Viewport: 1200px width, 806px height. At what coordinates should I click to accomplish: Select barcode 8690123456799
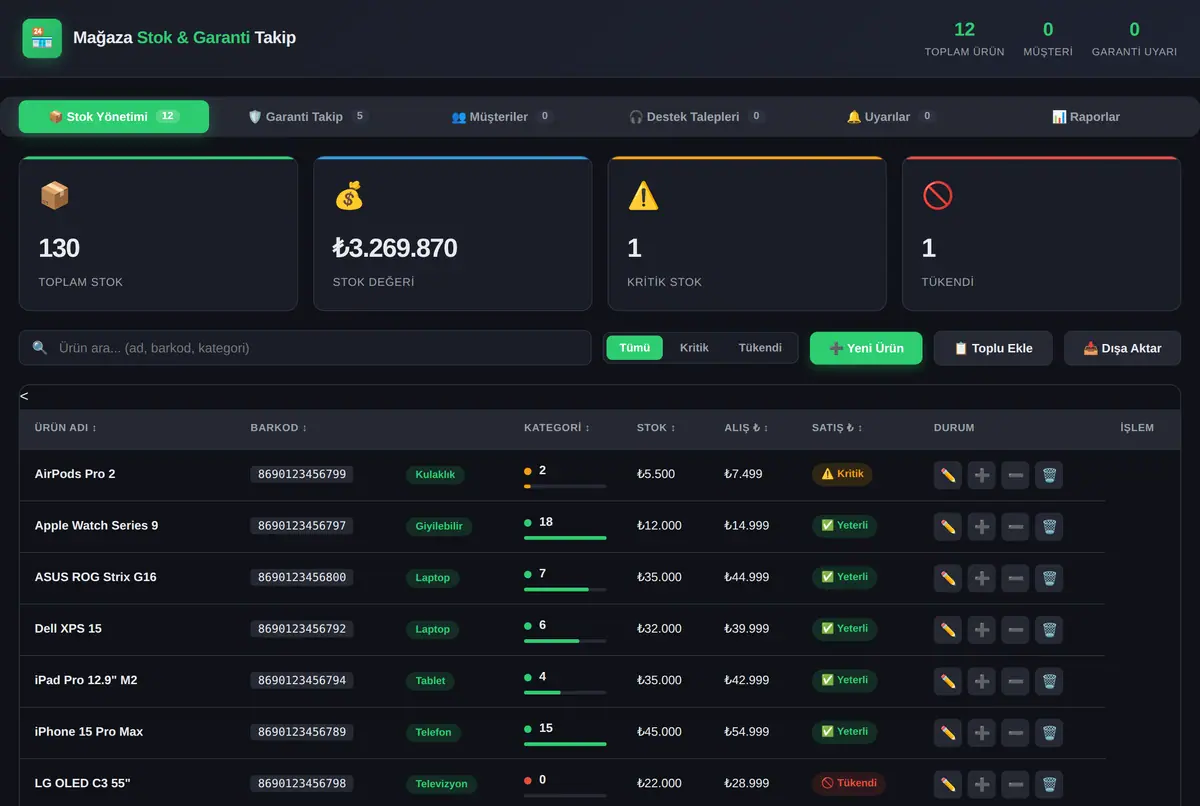coord(301,474)
